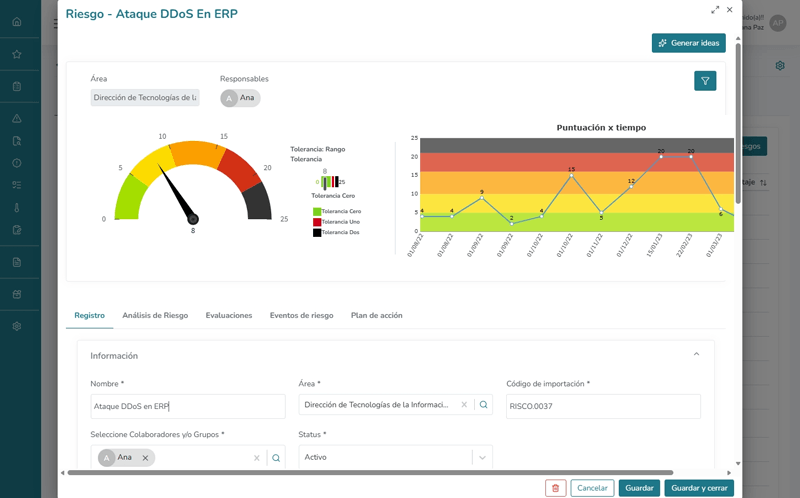Open the settings gear in the sidebar

coord(17,326)
